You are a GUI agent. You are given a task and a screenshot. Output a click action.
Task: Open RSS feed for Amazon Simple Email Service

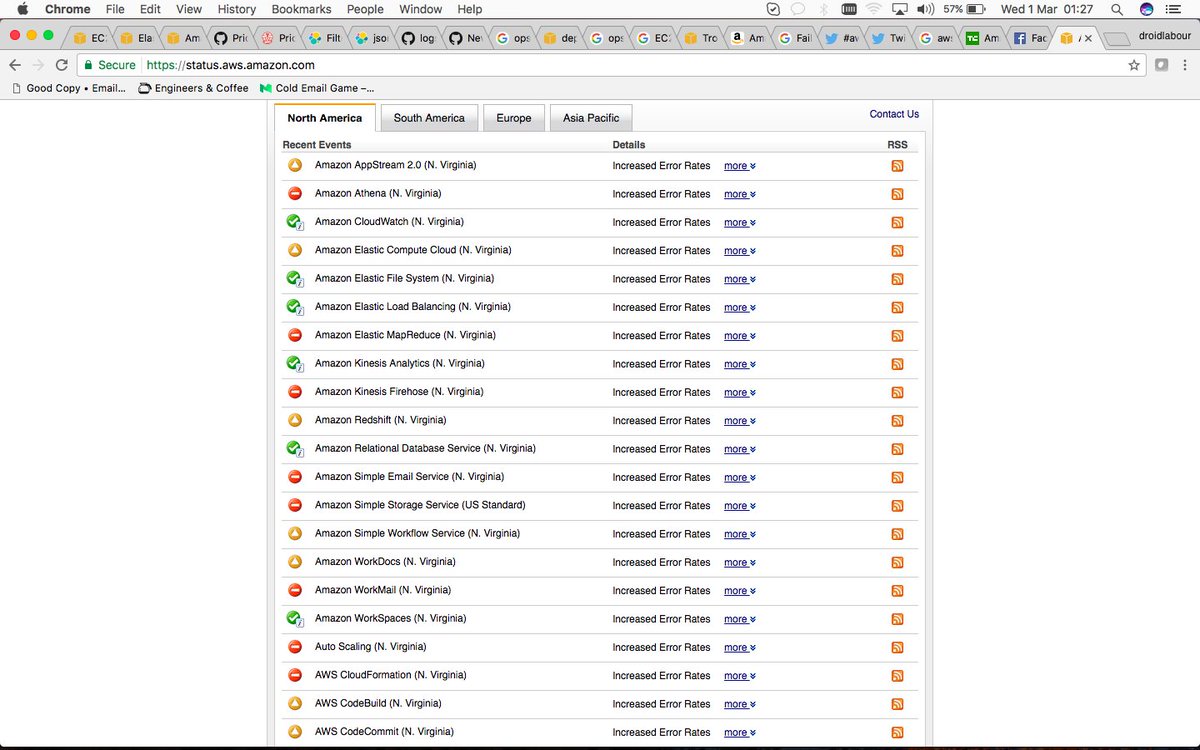click(x=897, y=477)
